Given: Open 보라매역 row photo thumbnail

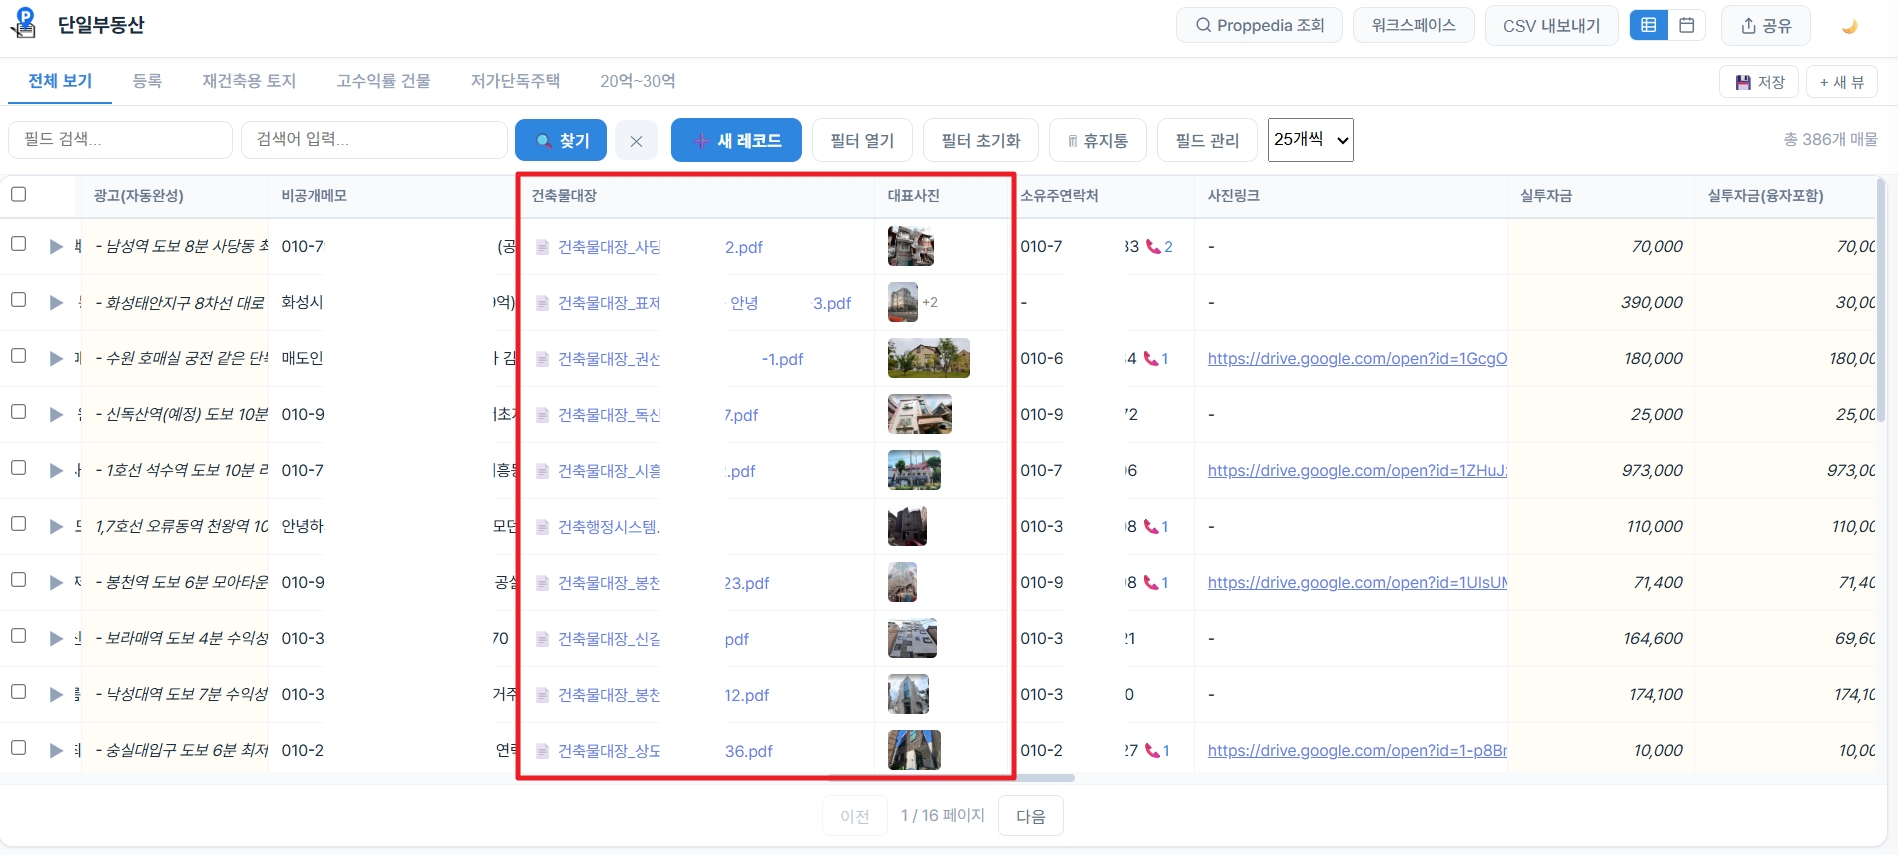Looking at the screenshot, I should (912, 638).
